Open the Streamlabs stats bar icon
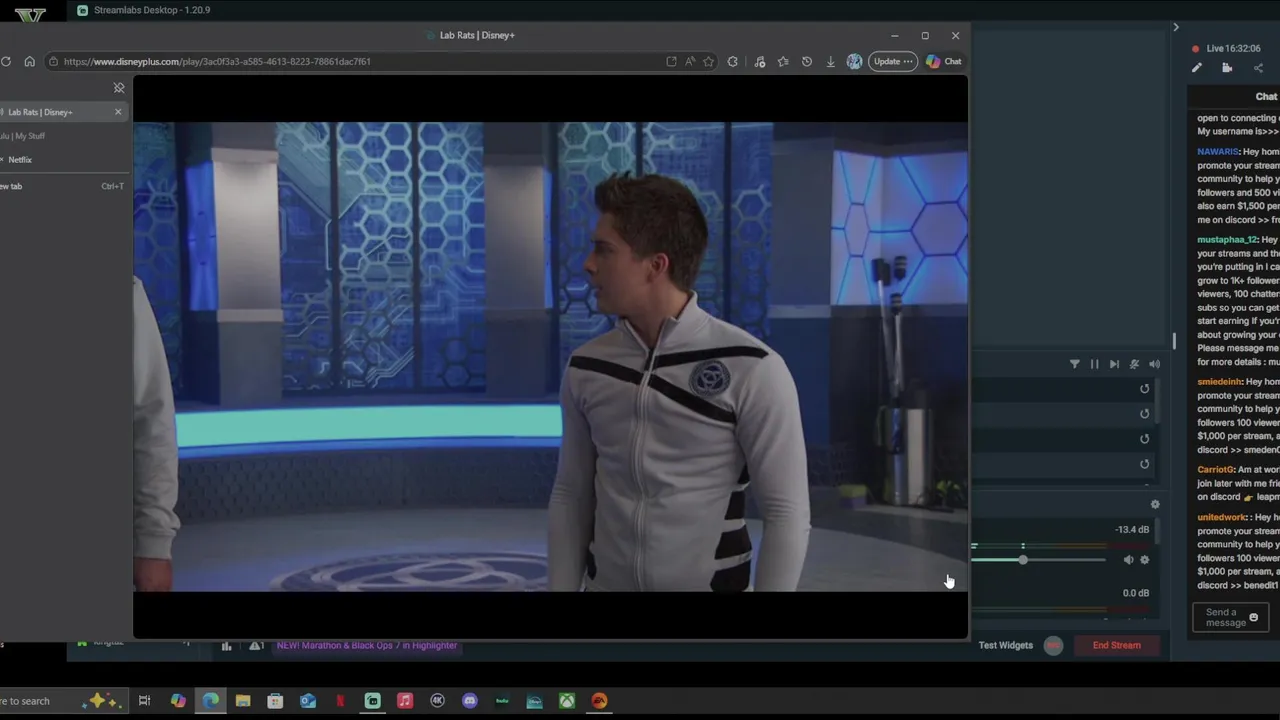1280x720 pixels. tap(227, 645)
